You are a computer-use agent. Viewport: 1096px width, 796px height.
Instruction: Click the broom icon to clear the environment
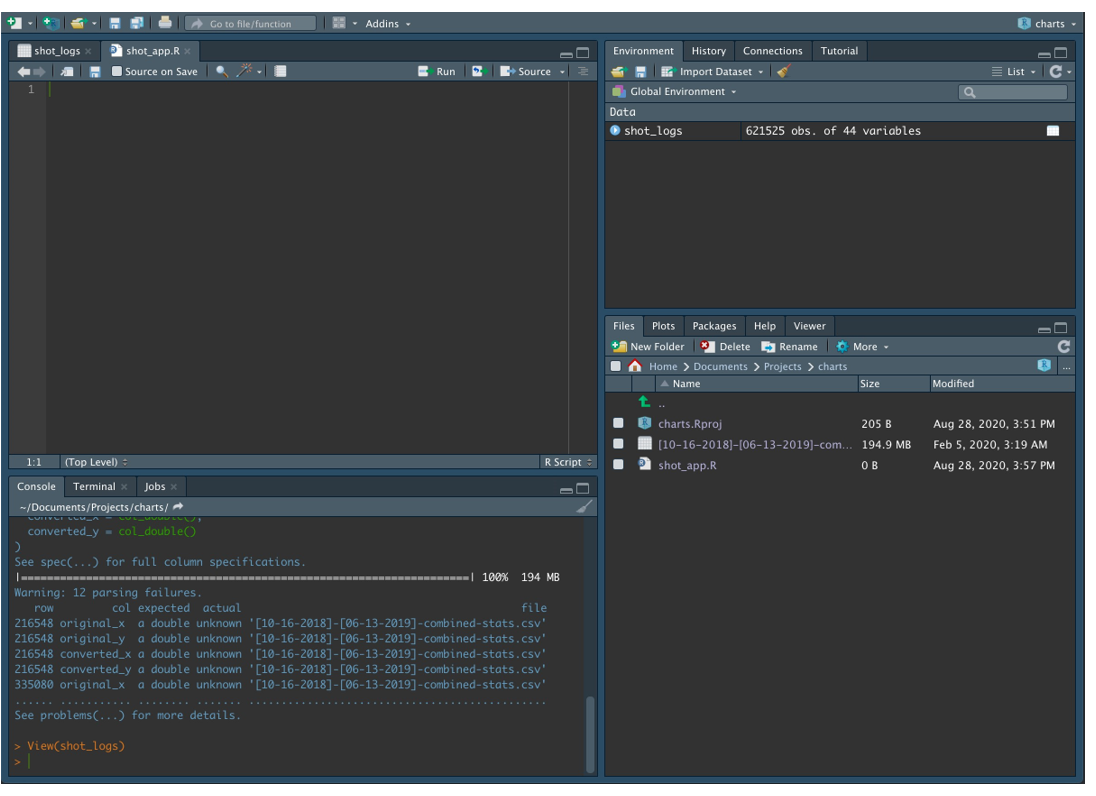click(x=783, y=72)
